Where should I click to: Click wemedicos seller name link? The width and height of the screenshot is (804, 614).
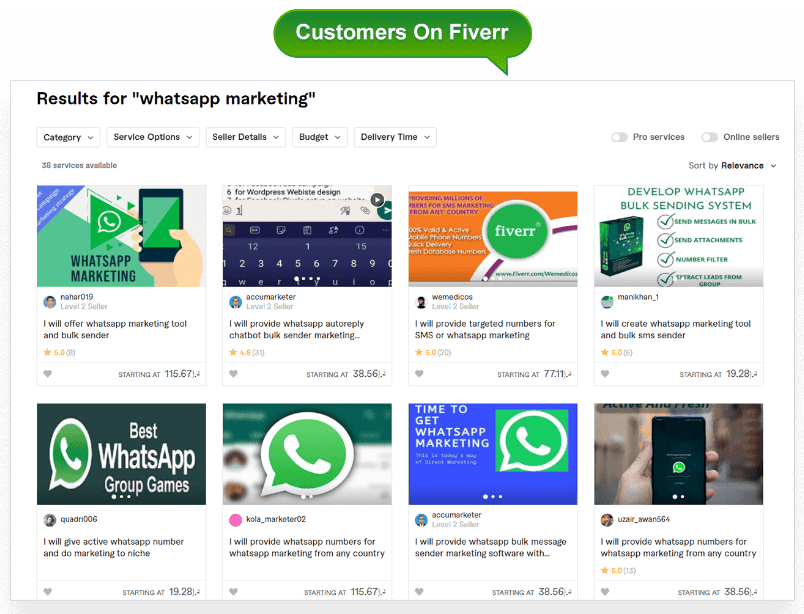452,297
